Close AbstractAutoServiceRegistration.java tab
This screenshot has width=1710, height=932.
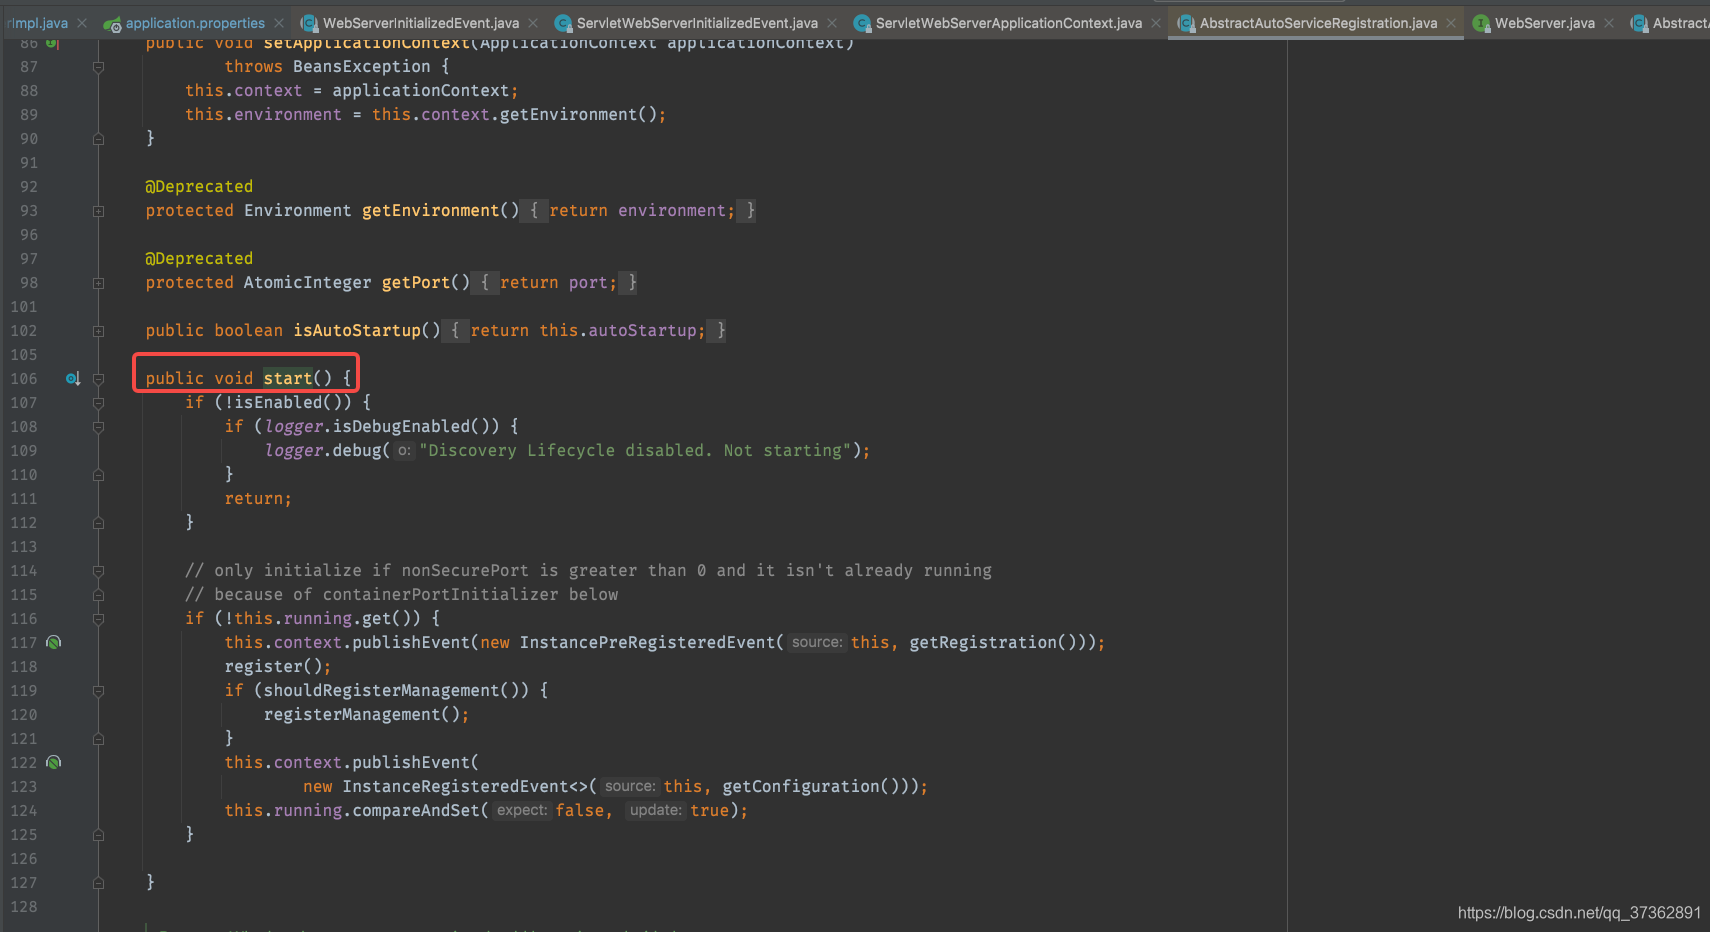coord(1451,23)
